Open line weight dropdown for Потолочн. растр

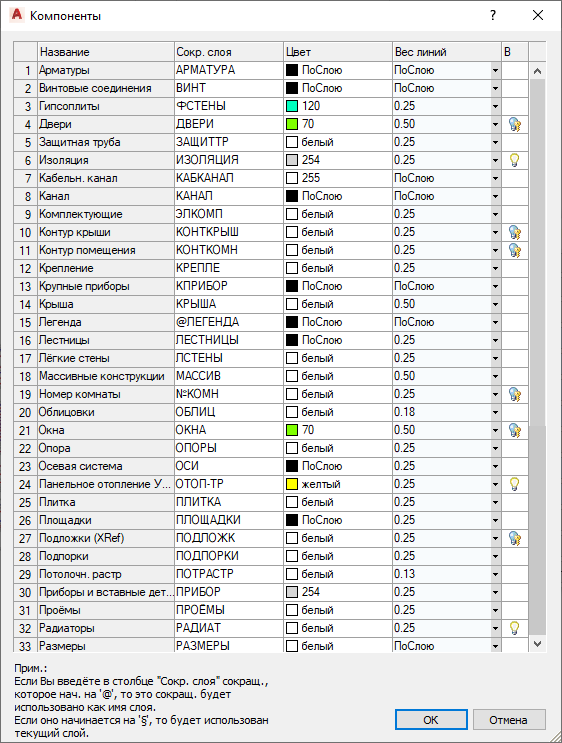click(495, 575)
